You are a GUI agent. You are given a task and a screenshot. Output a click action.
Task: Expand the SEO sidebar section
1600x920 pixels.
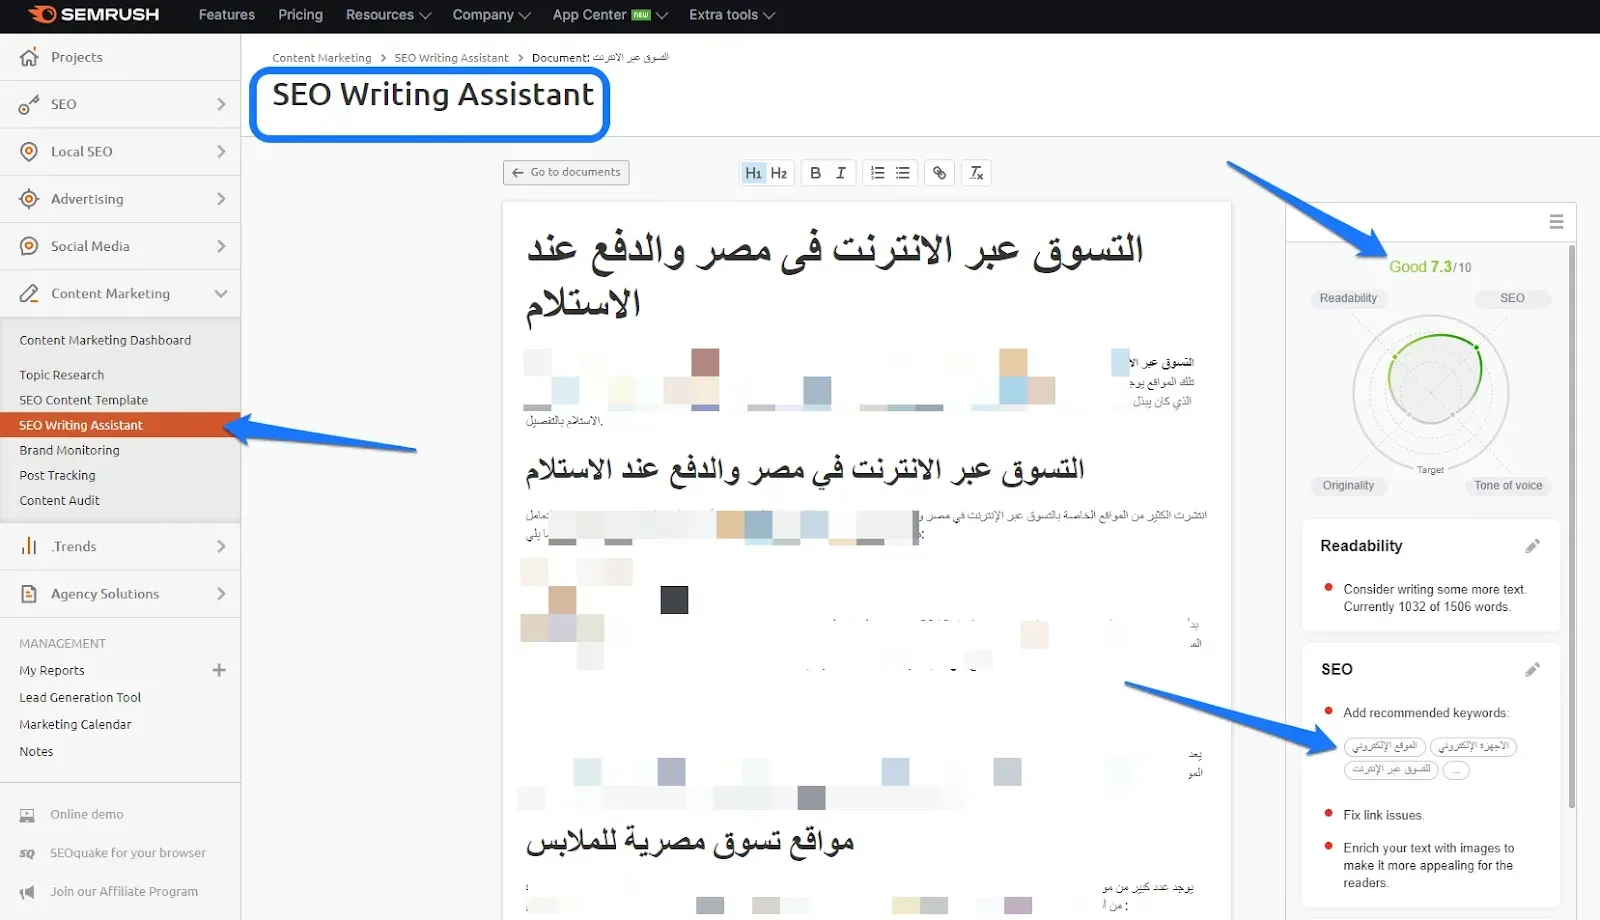point(221,104)
